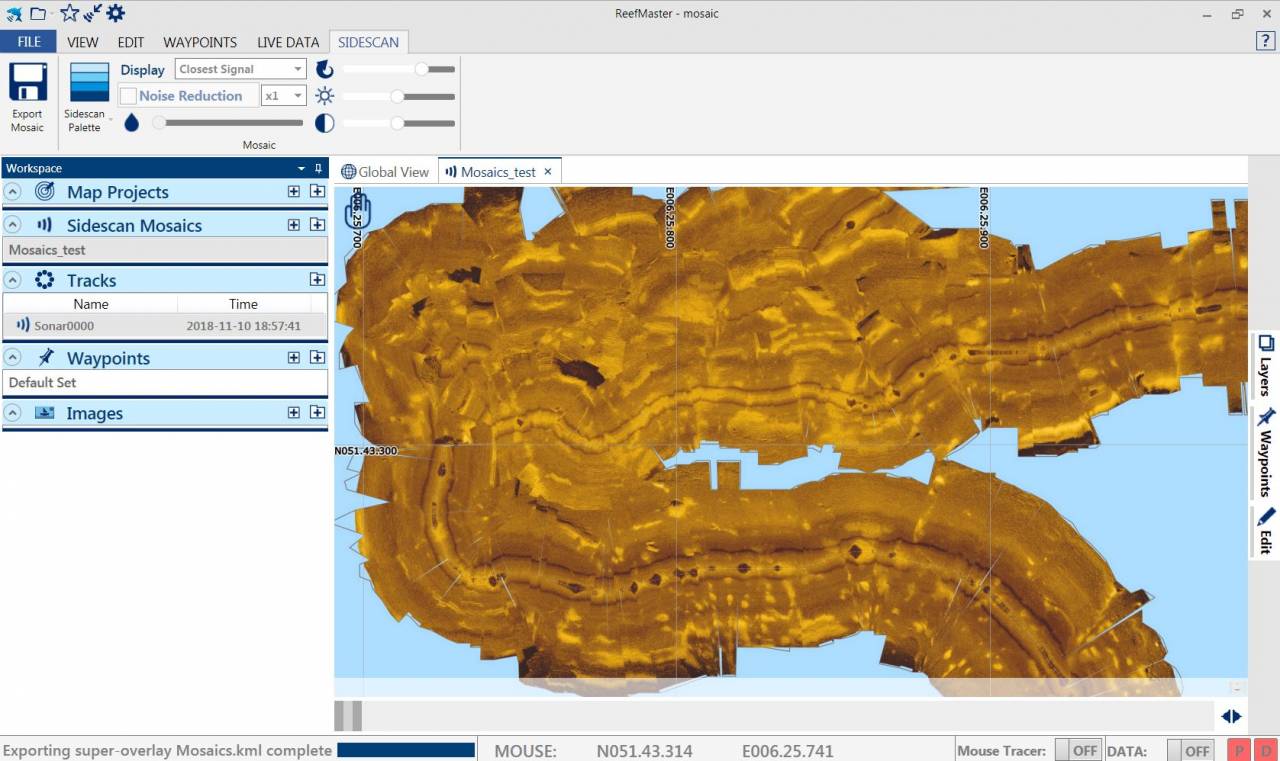Open the x1 noise reduction multiplier dropdown

pos(283,96)
